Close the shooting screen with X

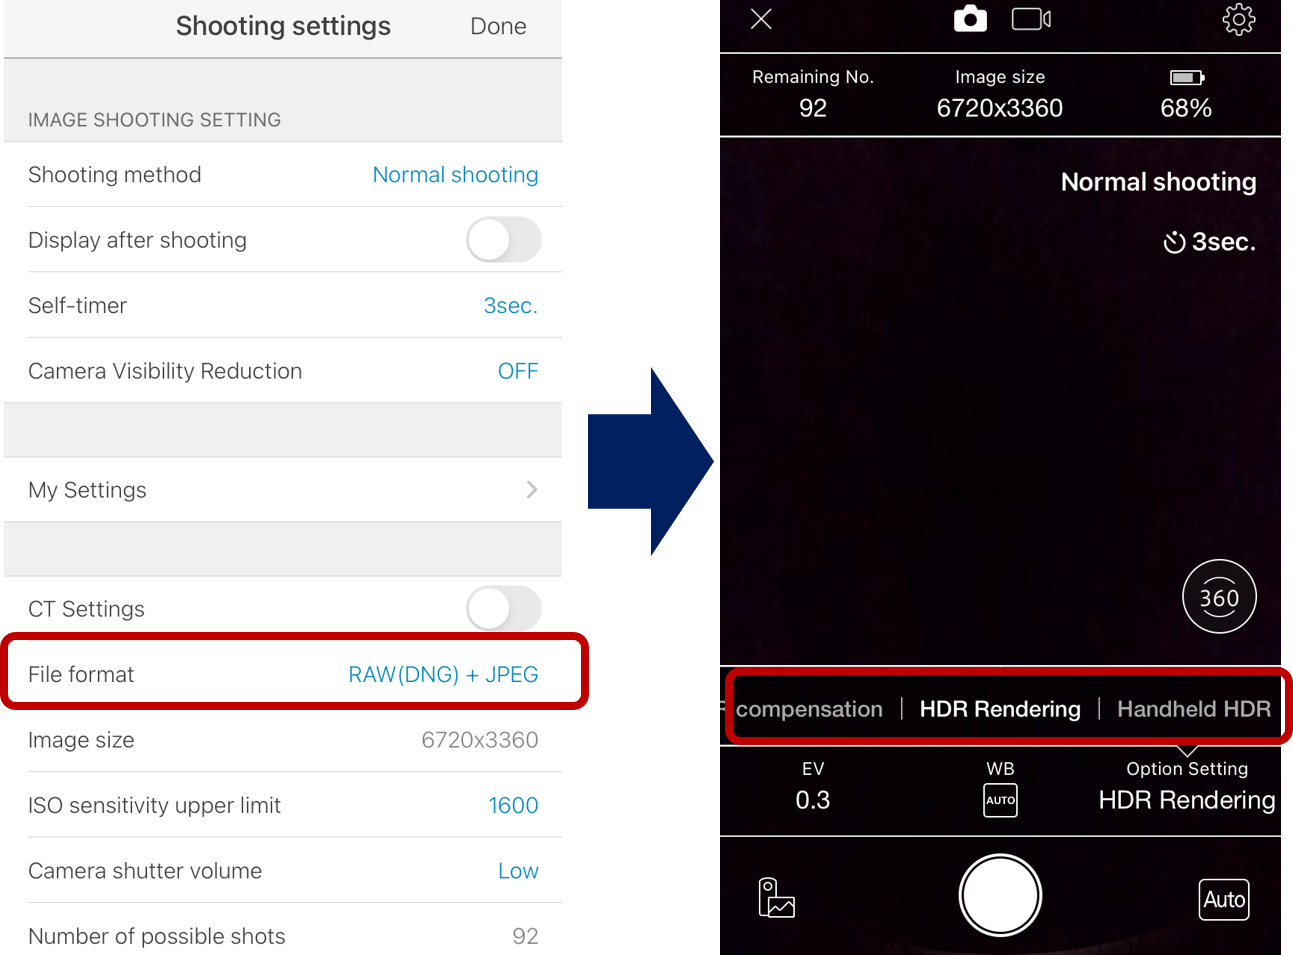pos(761,19)
